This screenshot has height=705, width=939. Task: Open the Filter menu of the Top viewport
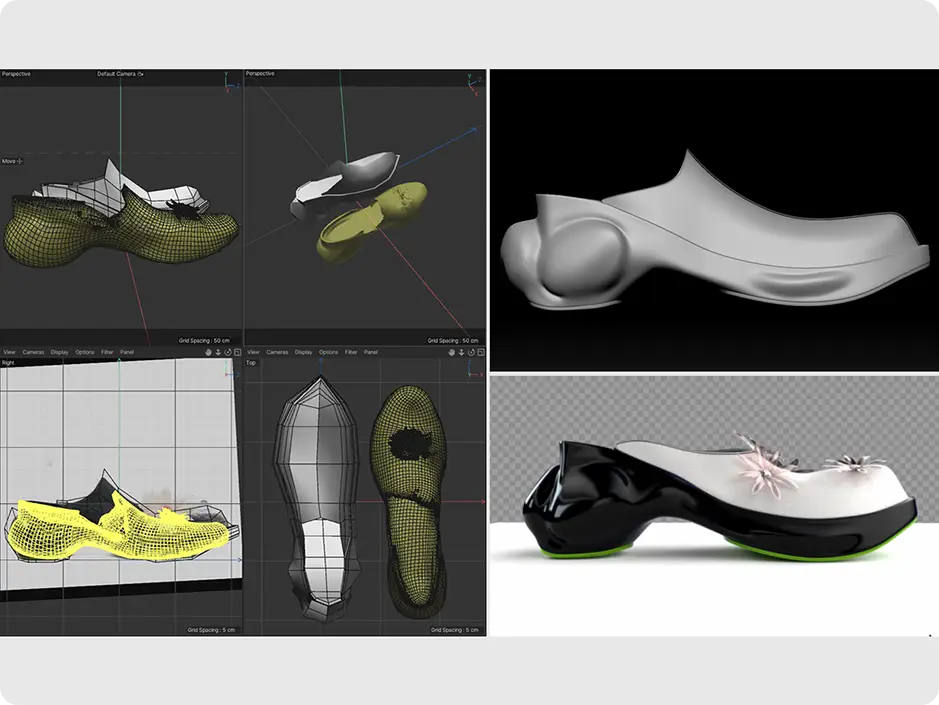(351, 352)
